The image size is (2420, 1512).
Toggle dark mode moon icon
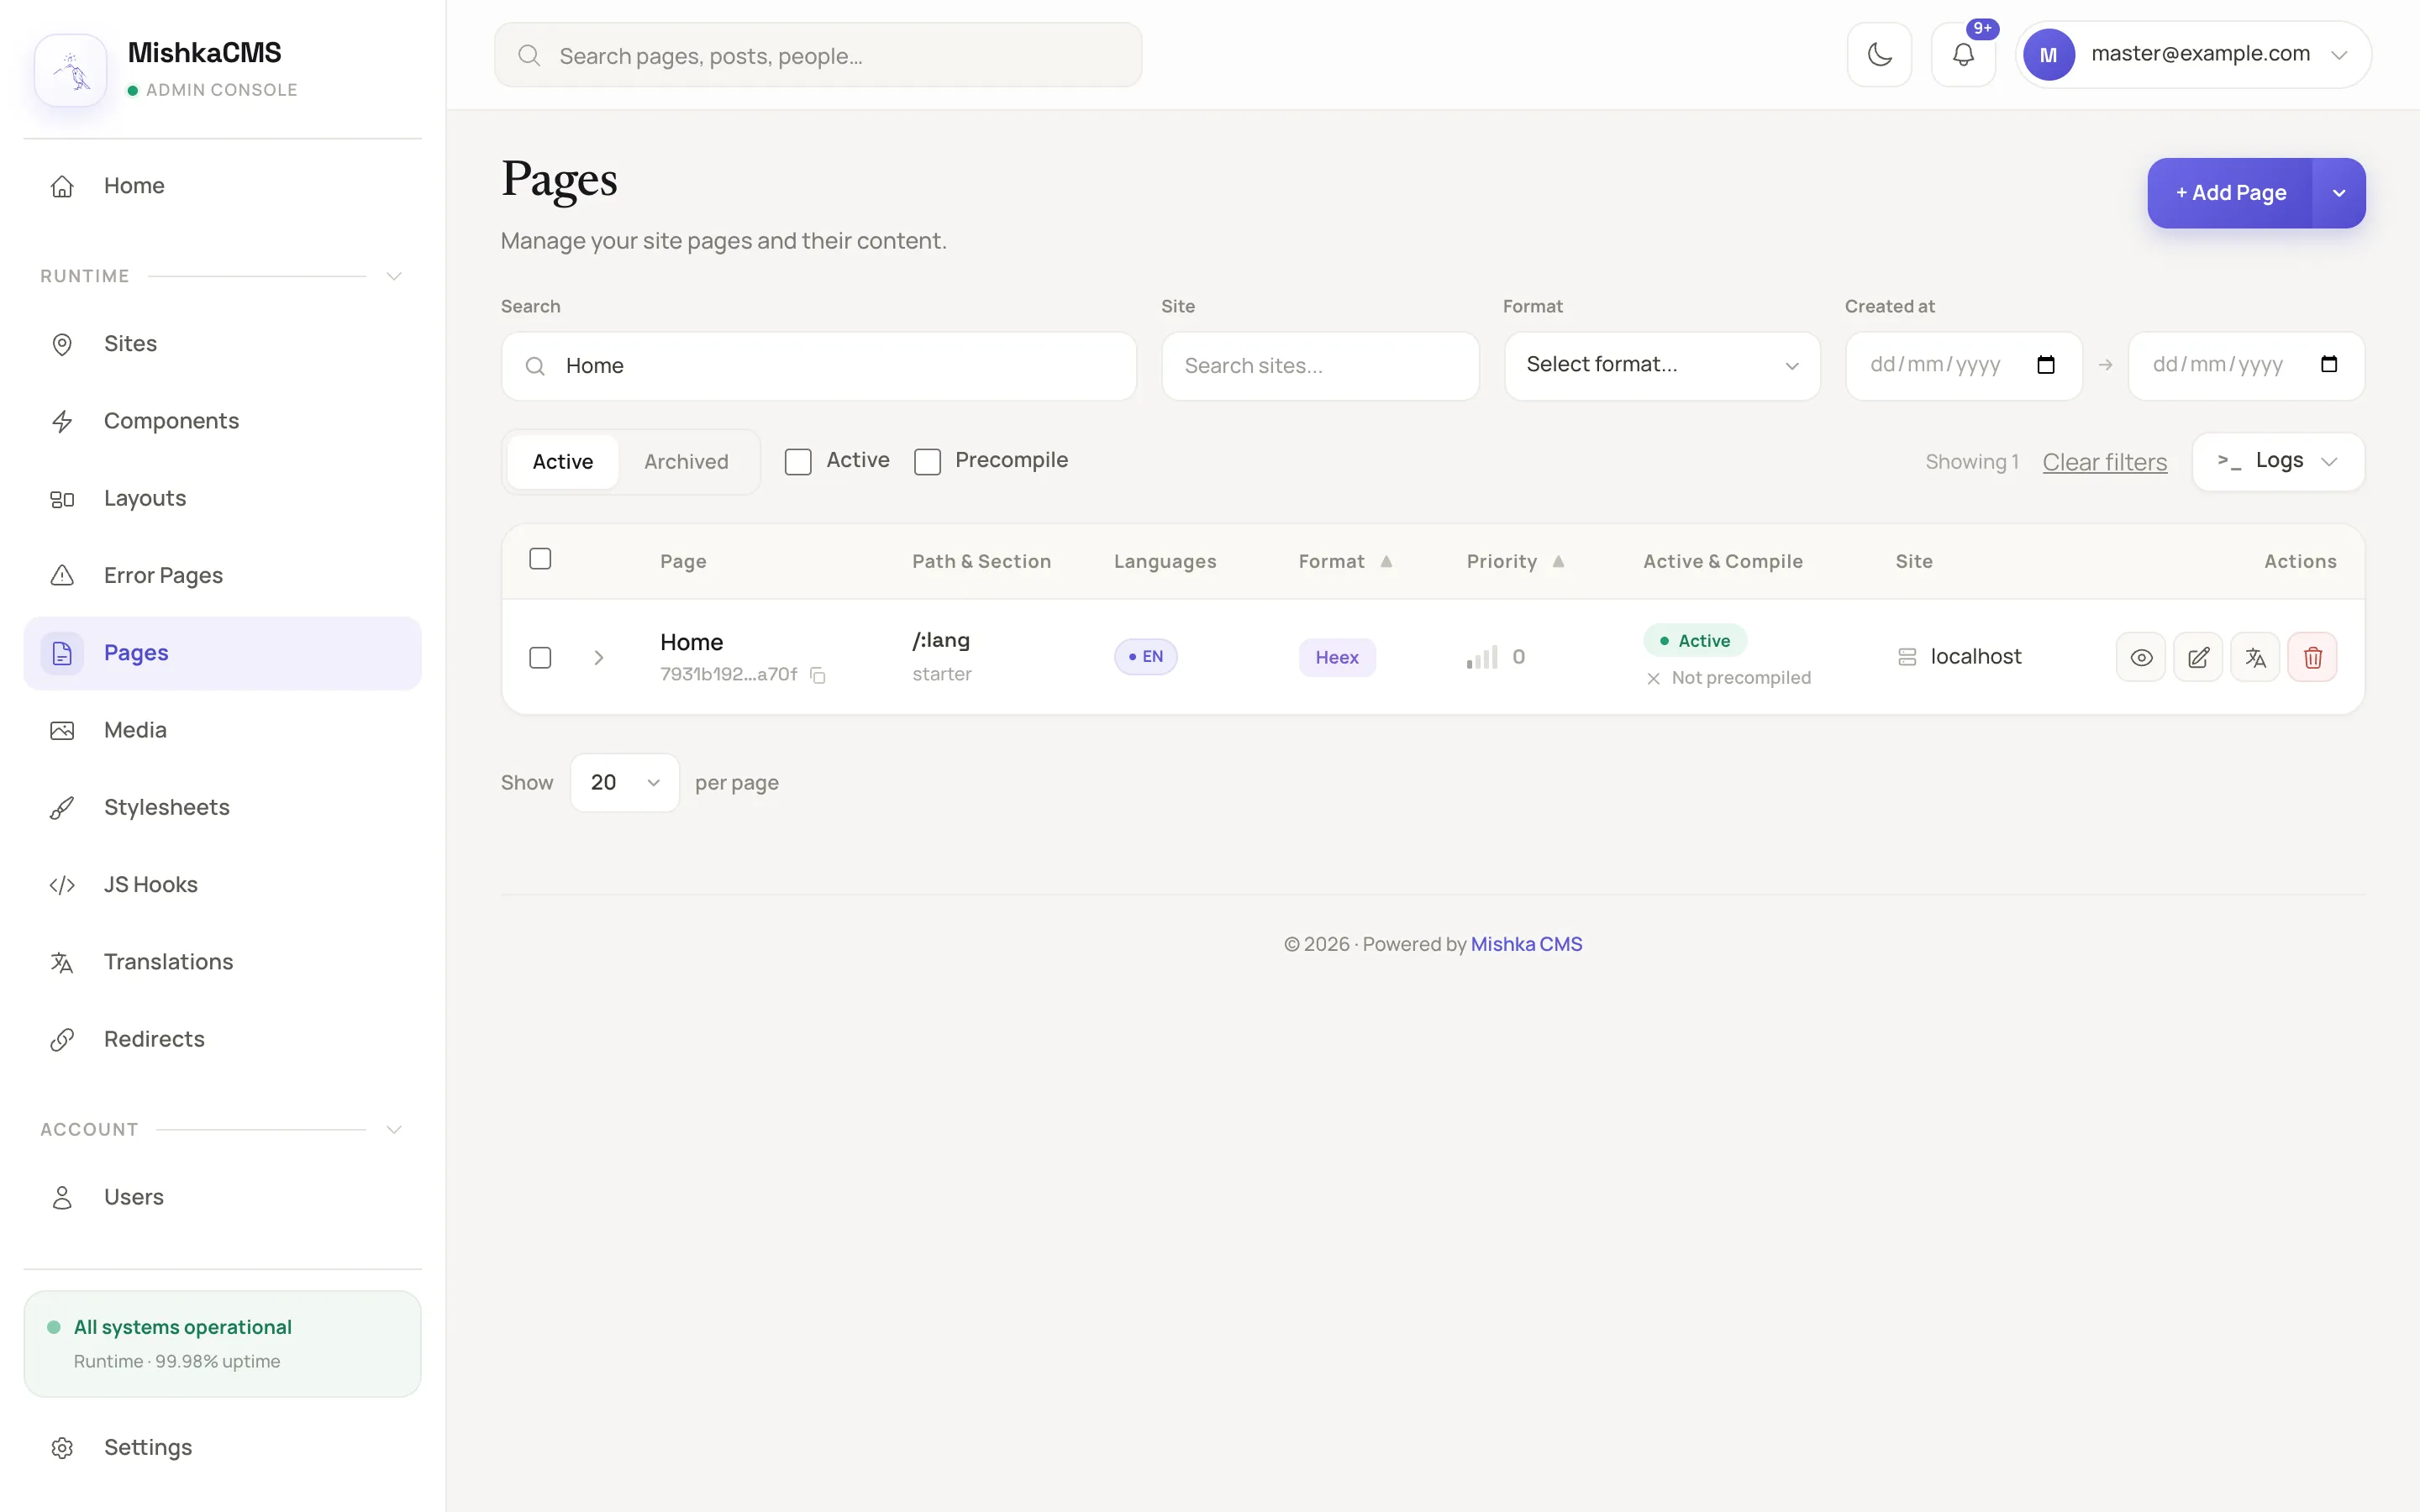click(x=1879, y=55)
